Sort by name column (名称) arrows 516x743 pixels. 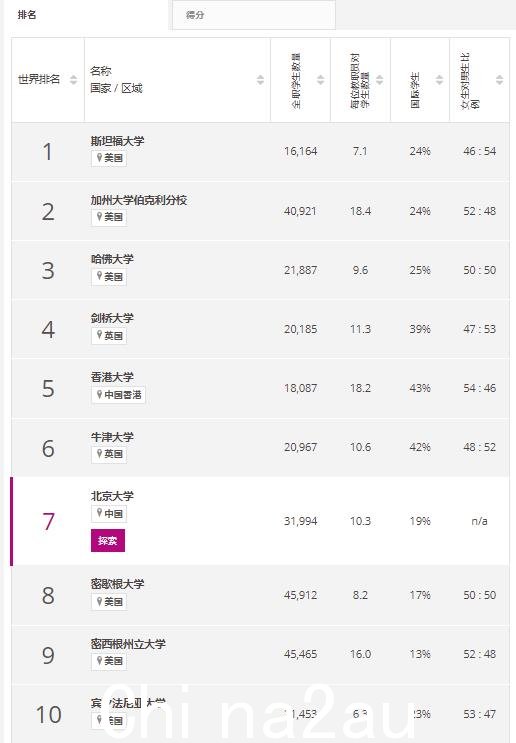[260, 80]
